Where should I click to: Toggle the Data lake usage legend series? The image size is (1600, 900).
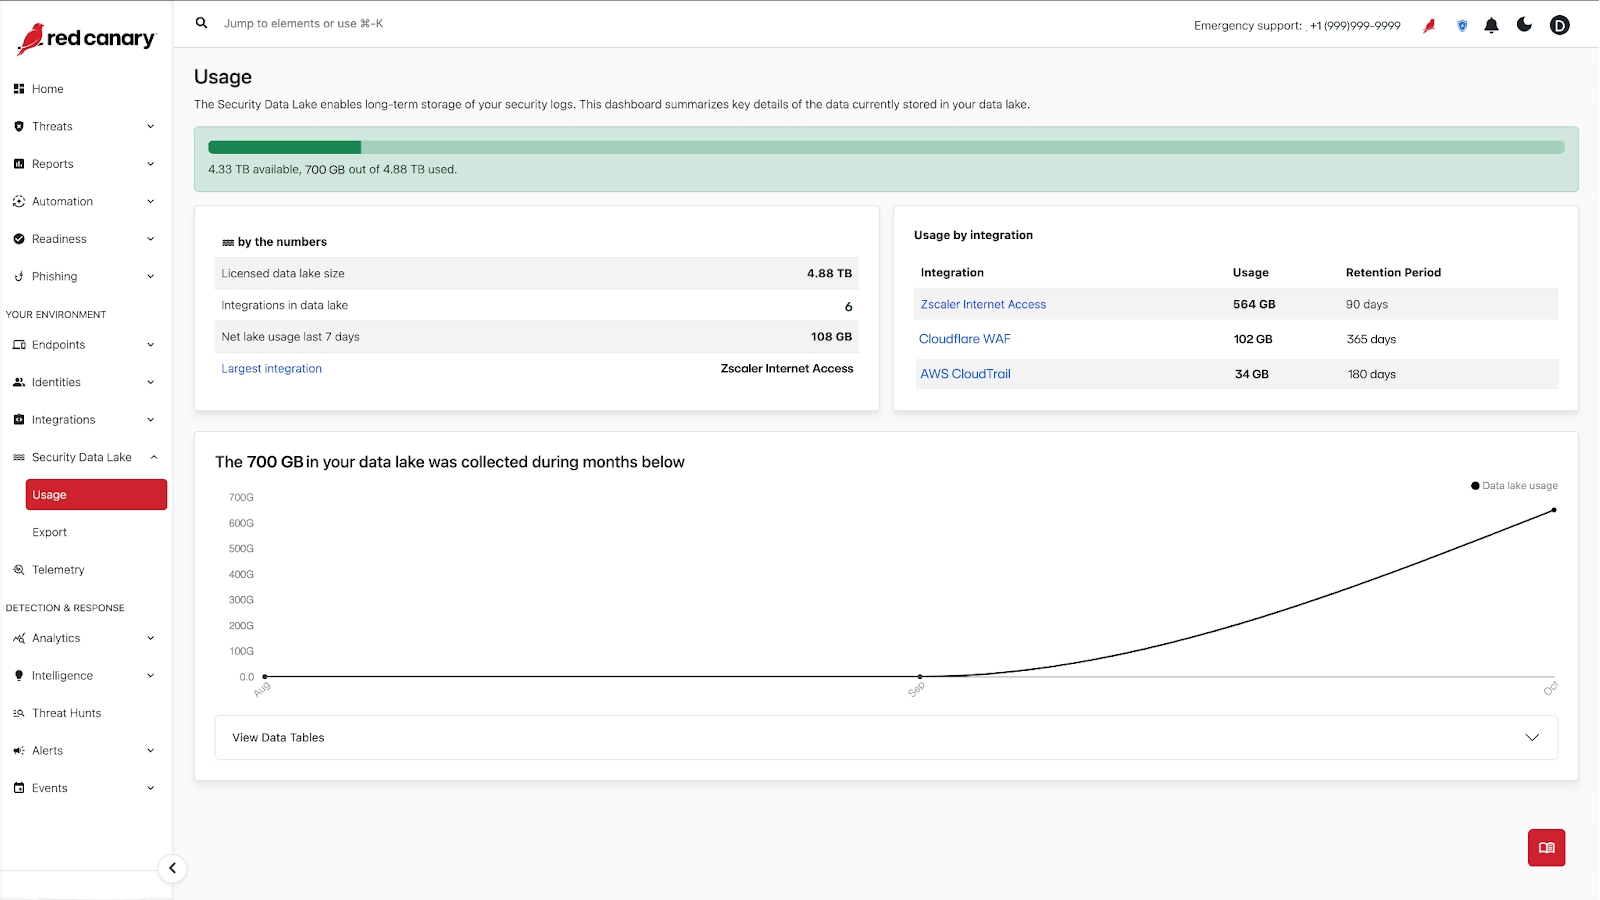[x=1514, y=486]
